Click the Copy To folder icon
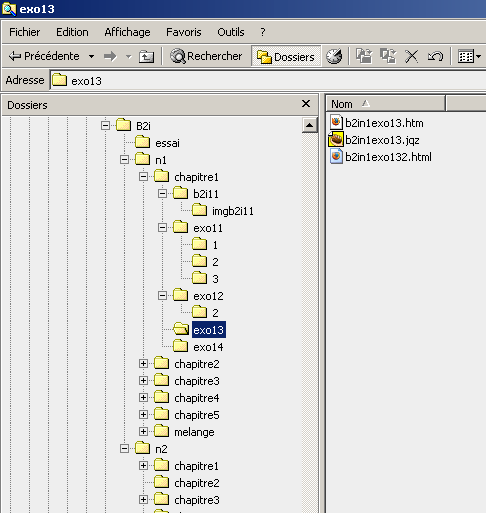 tap(388, 56)
